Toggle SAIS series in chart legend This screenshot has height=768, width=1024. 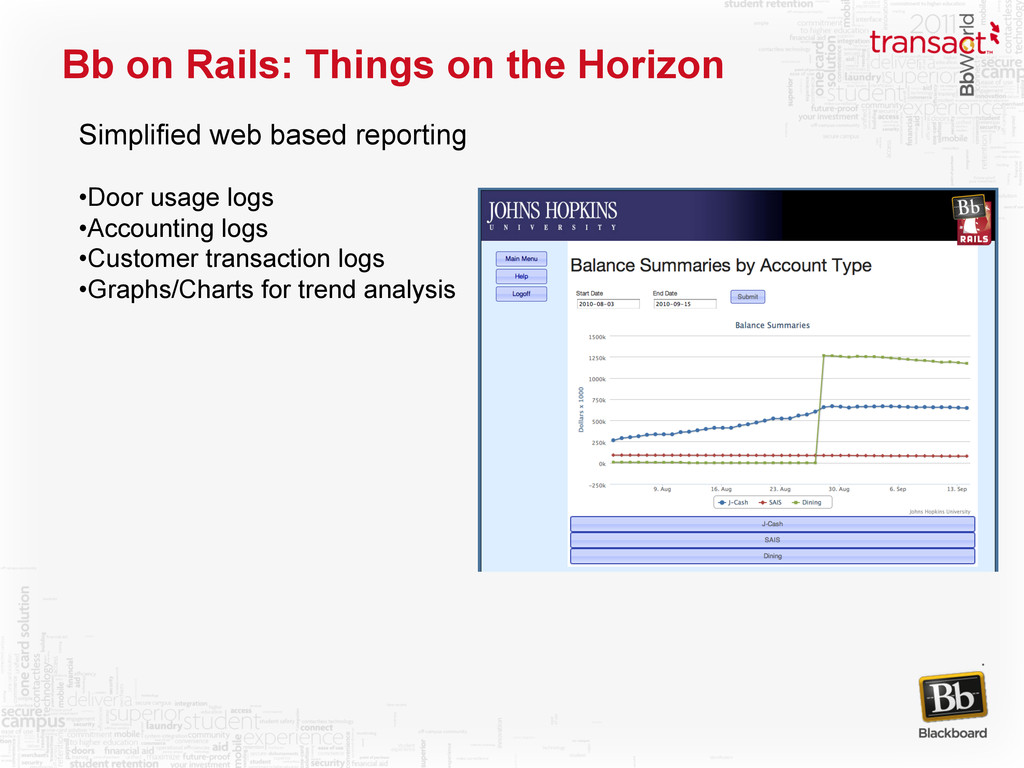[x=770, y=502]
